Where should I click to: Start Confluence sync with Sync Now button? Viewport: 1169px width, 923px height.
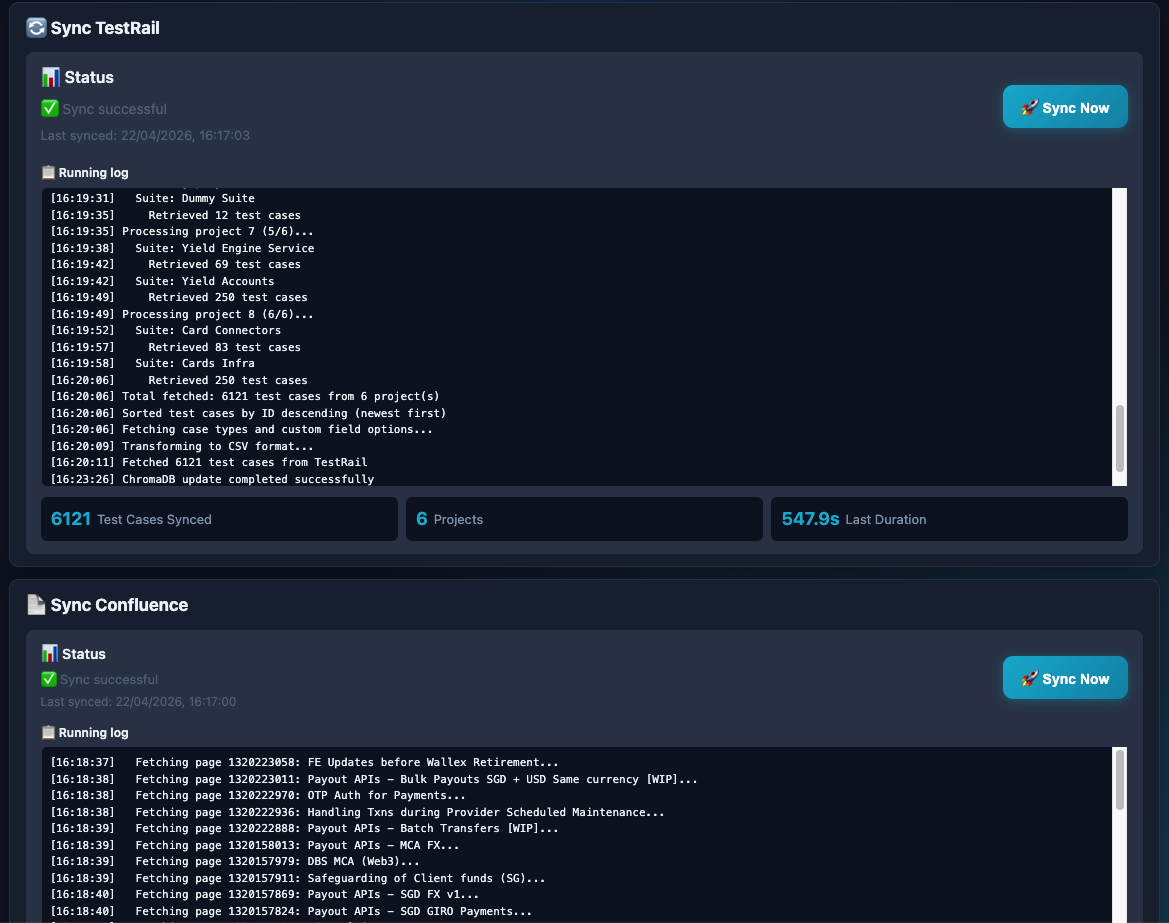point(1065,678)
